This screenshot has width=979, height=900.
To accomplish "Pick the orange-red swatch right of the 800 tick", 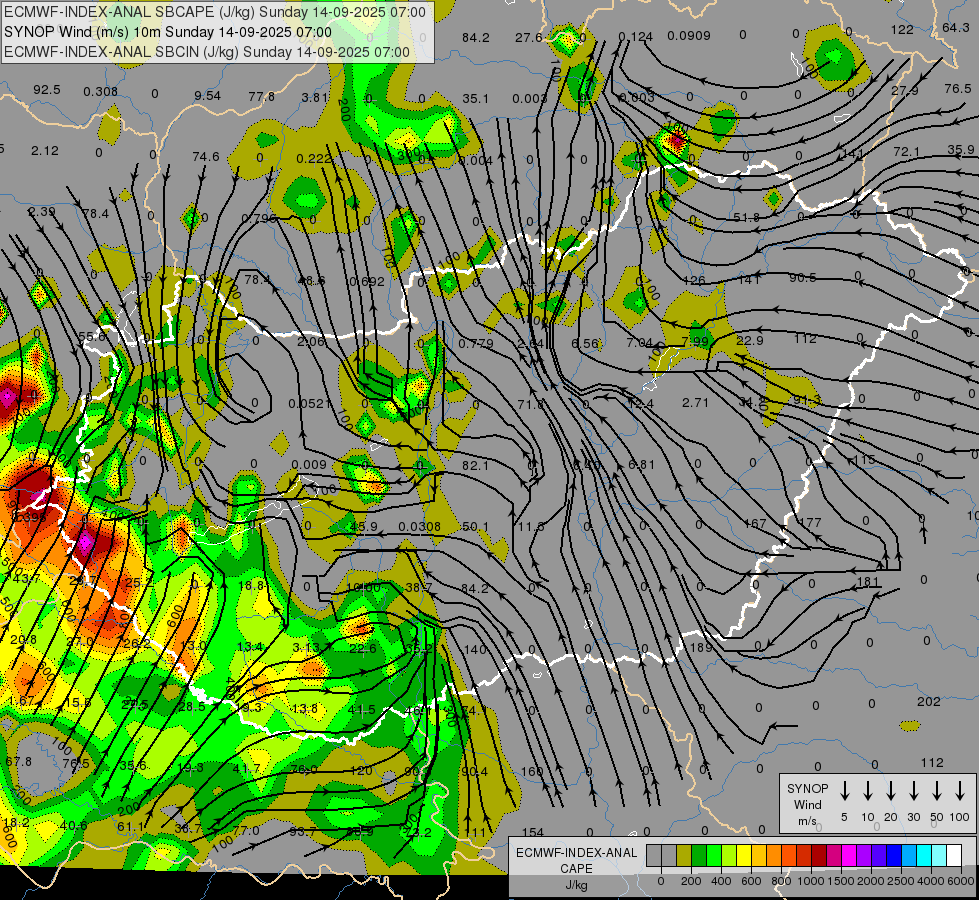I will pos(789,855).
